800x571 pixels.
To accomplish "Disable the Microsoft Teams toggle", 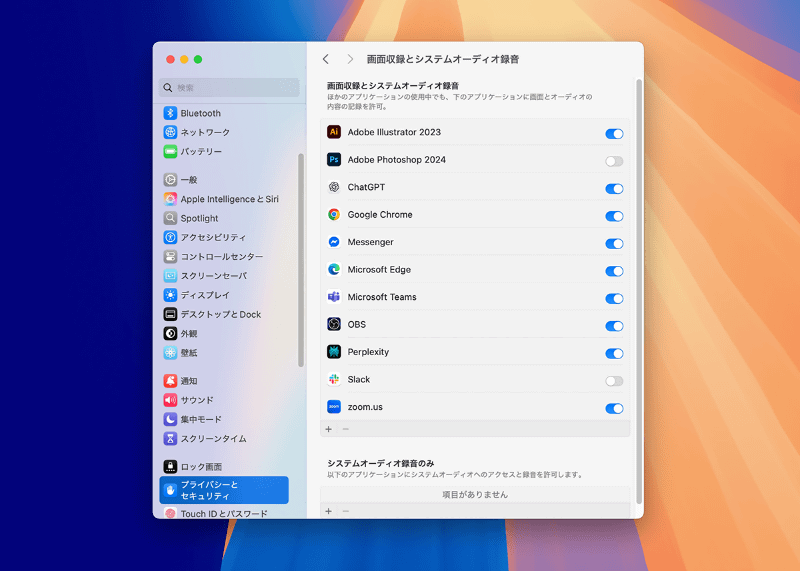I will click(614, 299).
